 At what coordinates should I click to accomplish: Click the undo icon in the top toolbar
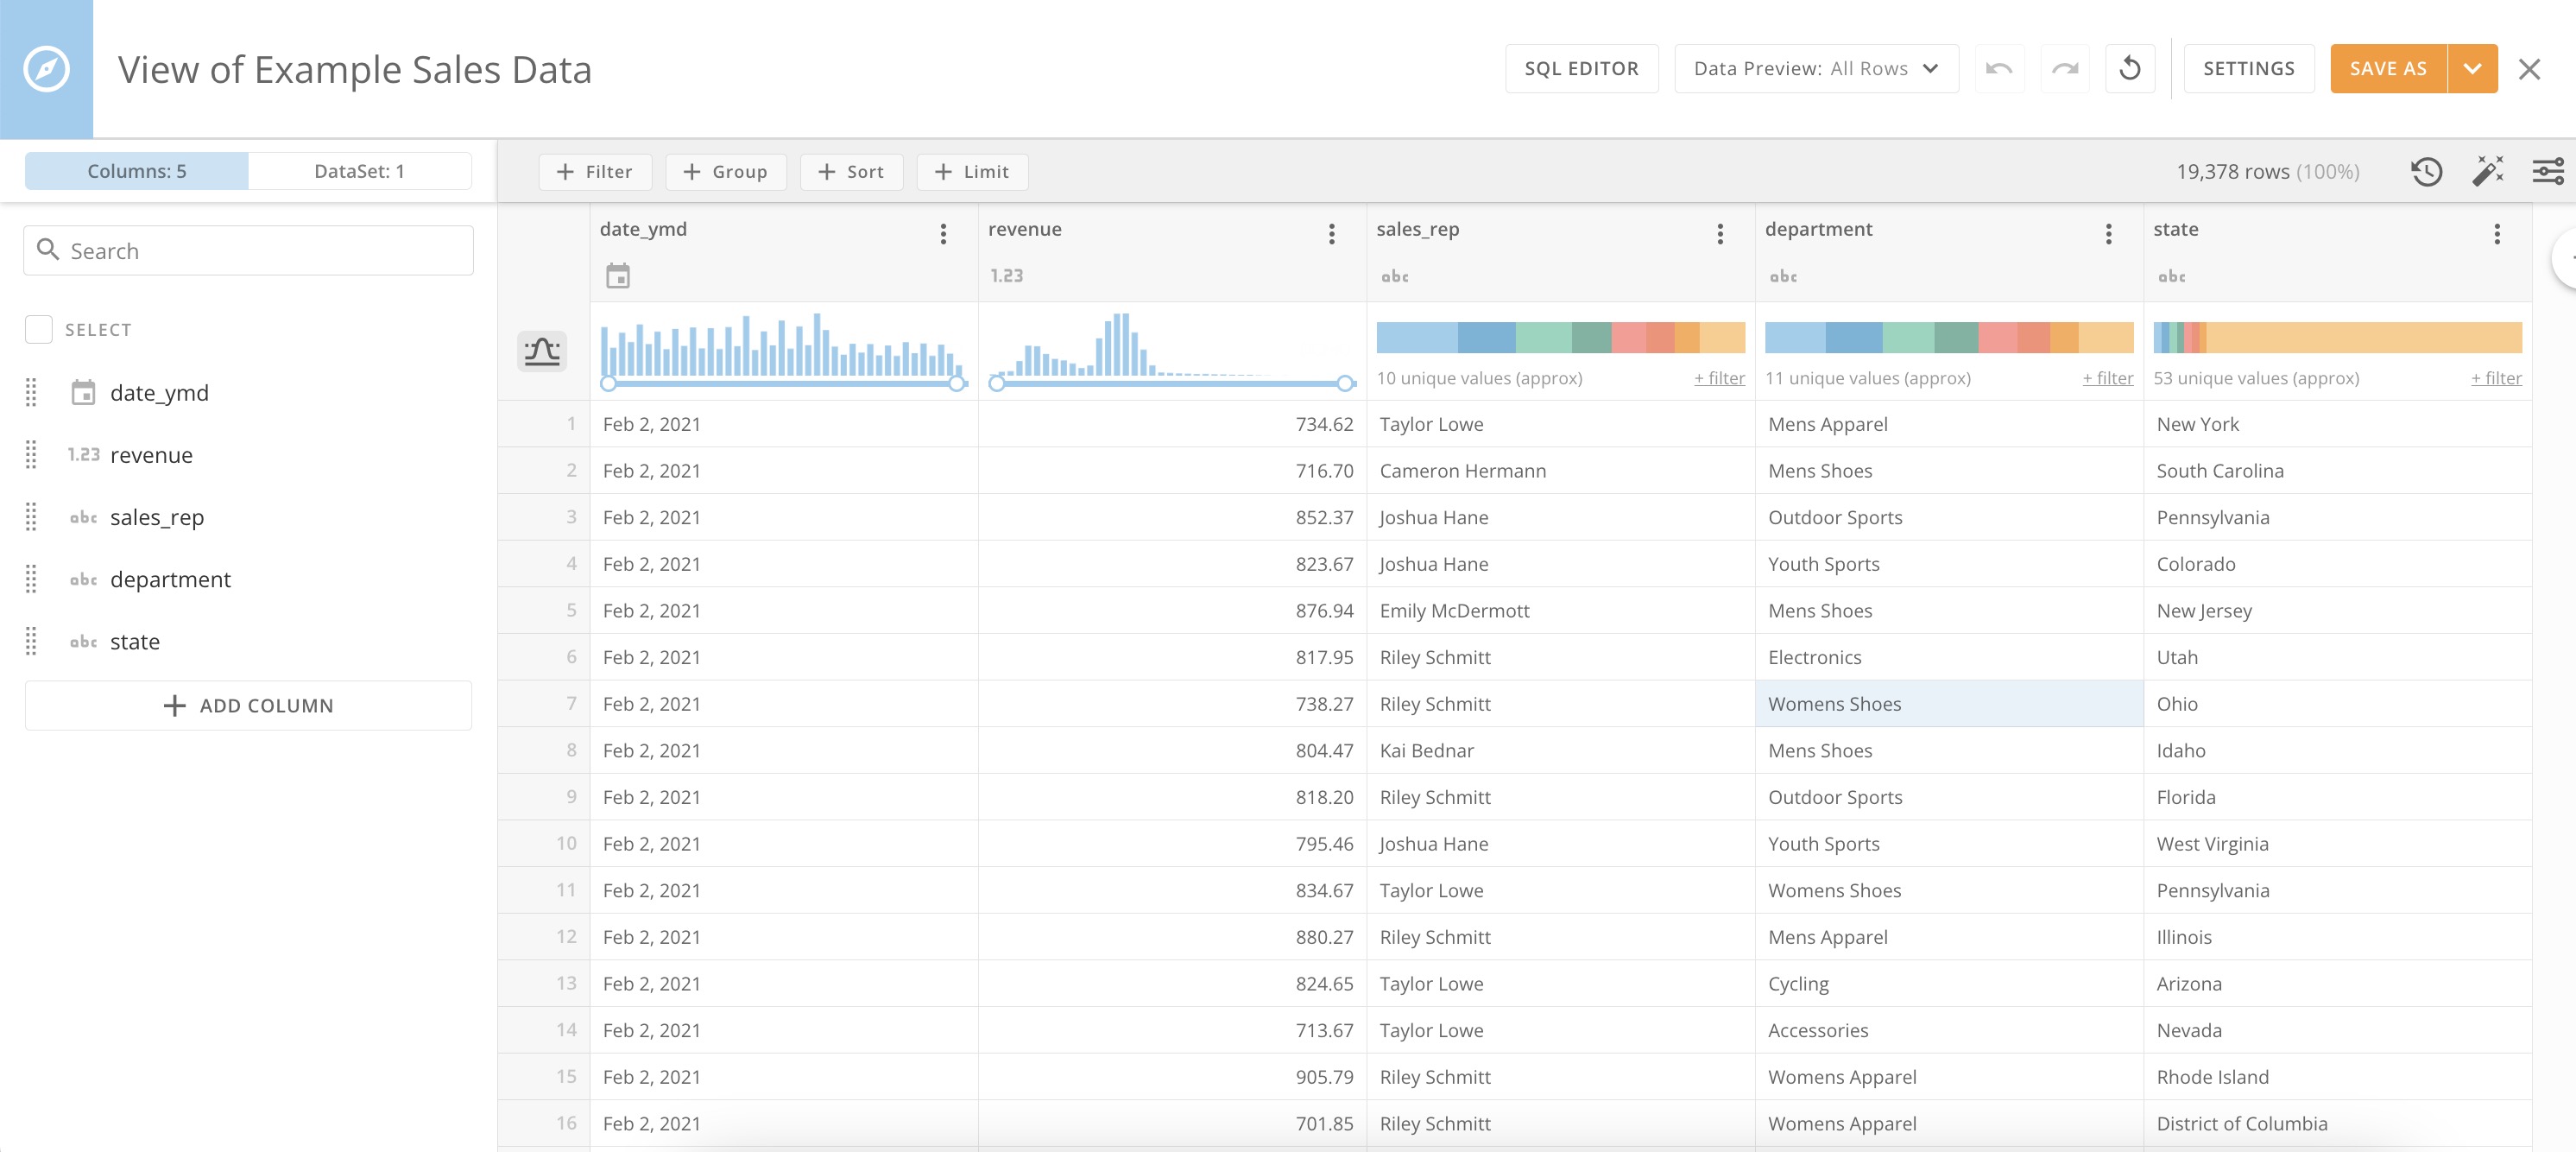point(1999,68)
